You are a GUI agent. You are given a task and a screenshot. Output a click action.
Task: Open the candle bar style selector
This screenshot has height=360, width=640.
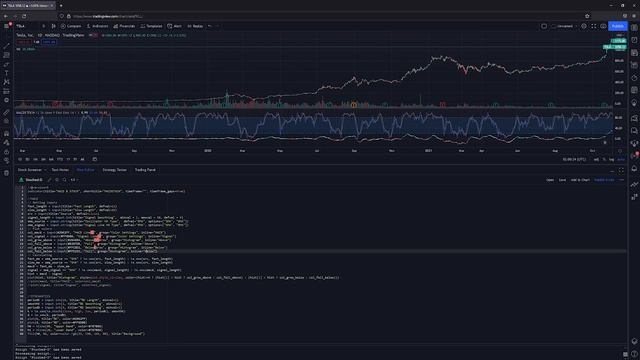[53, 26]
